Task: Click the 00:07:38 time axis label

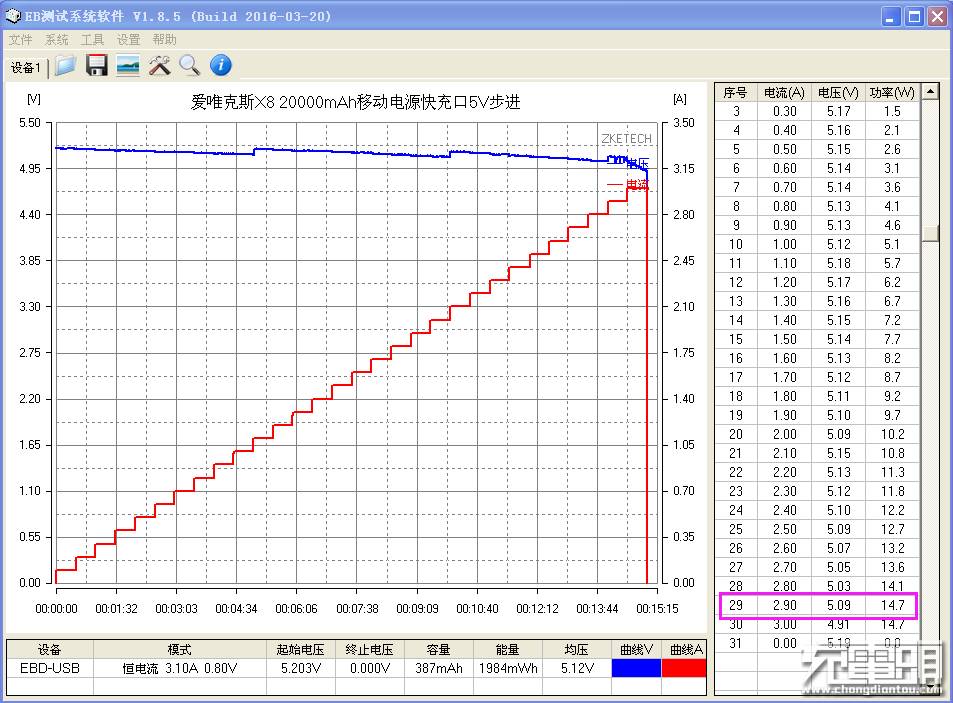Action: (357, 608)
